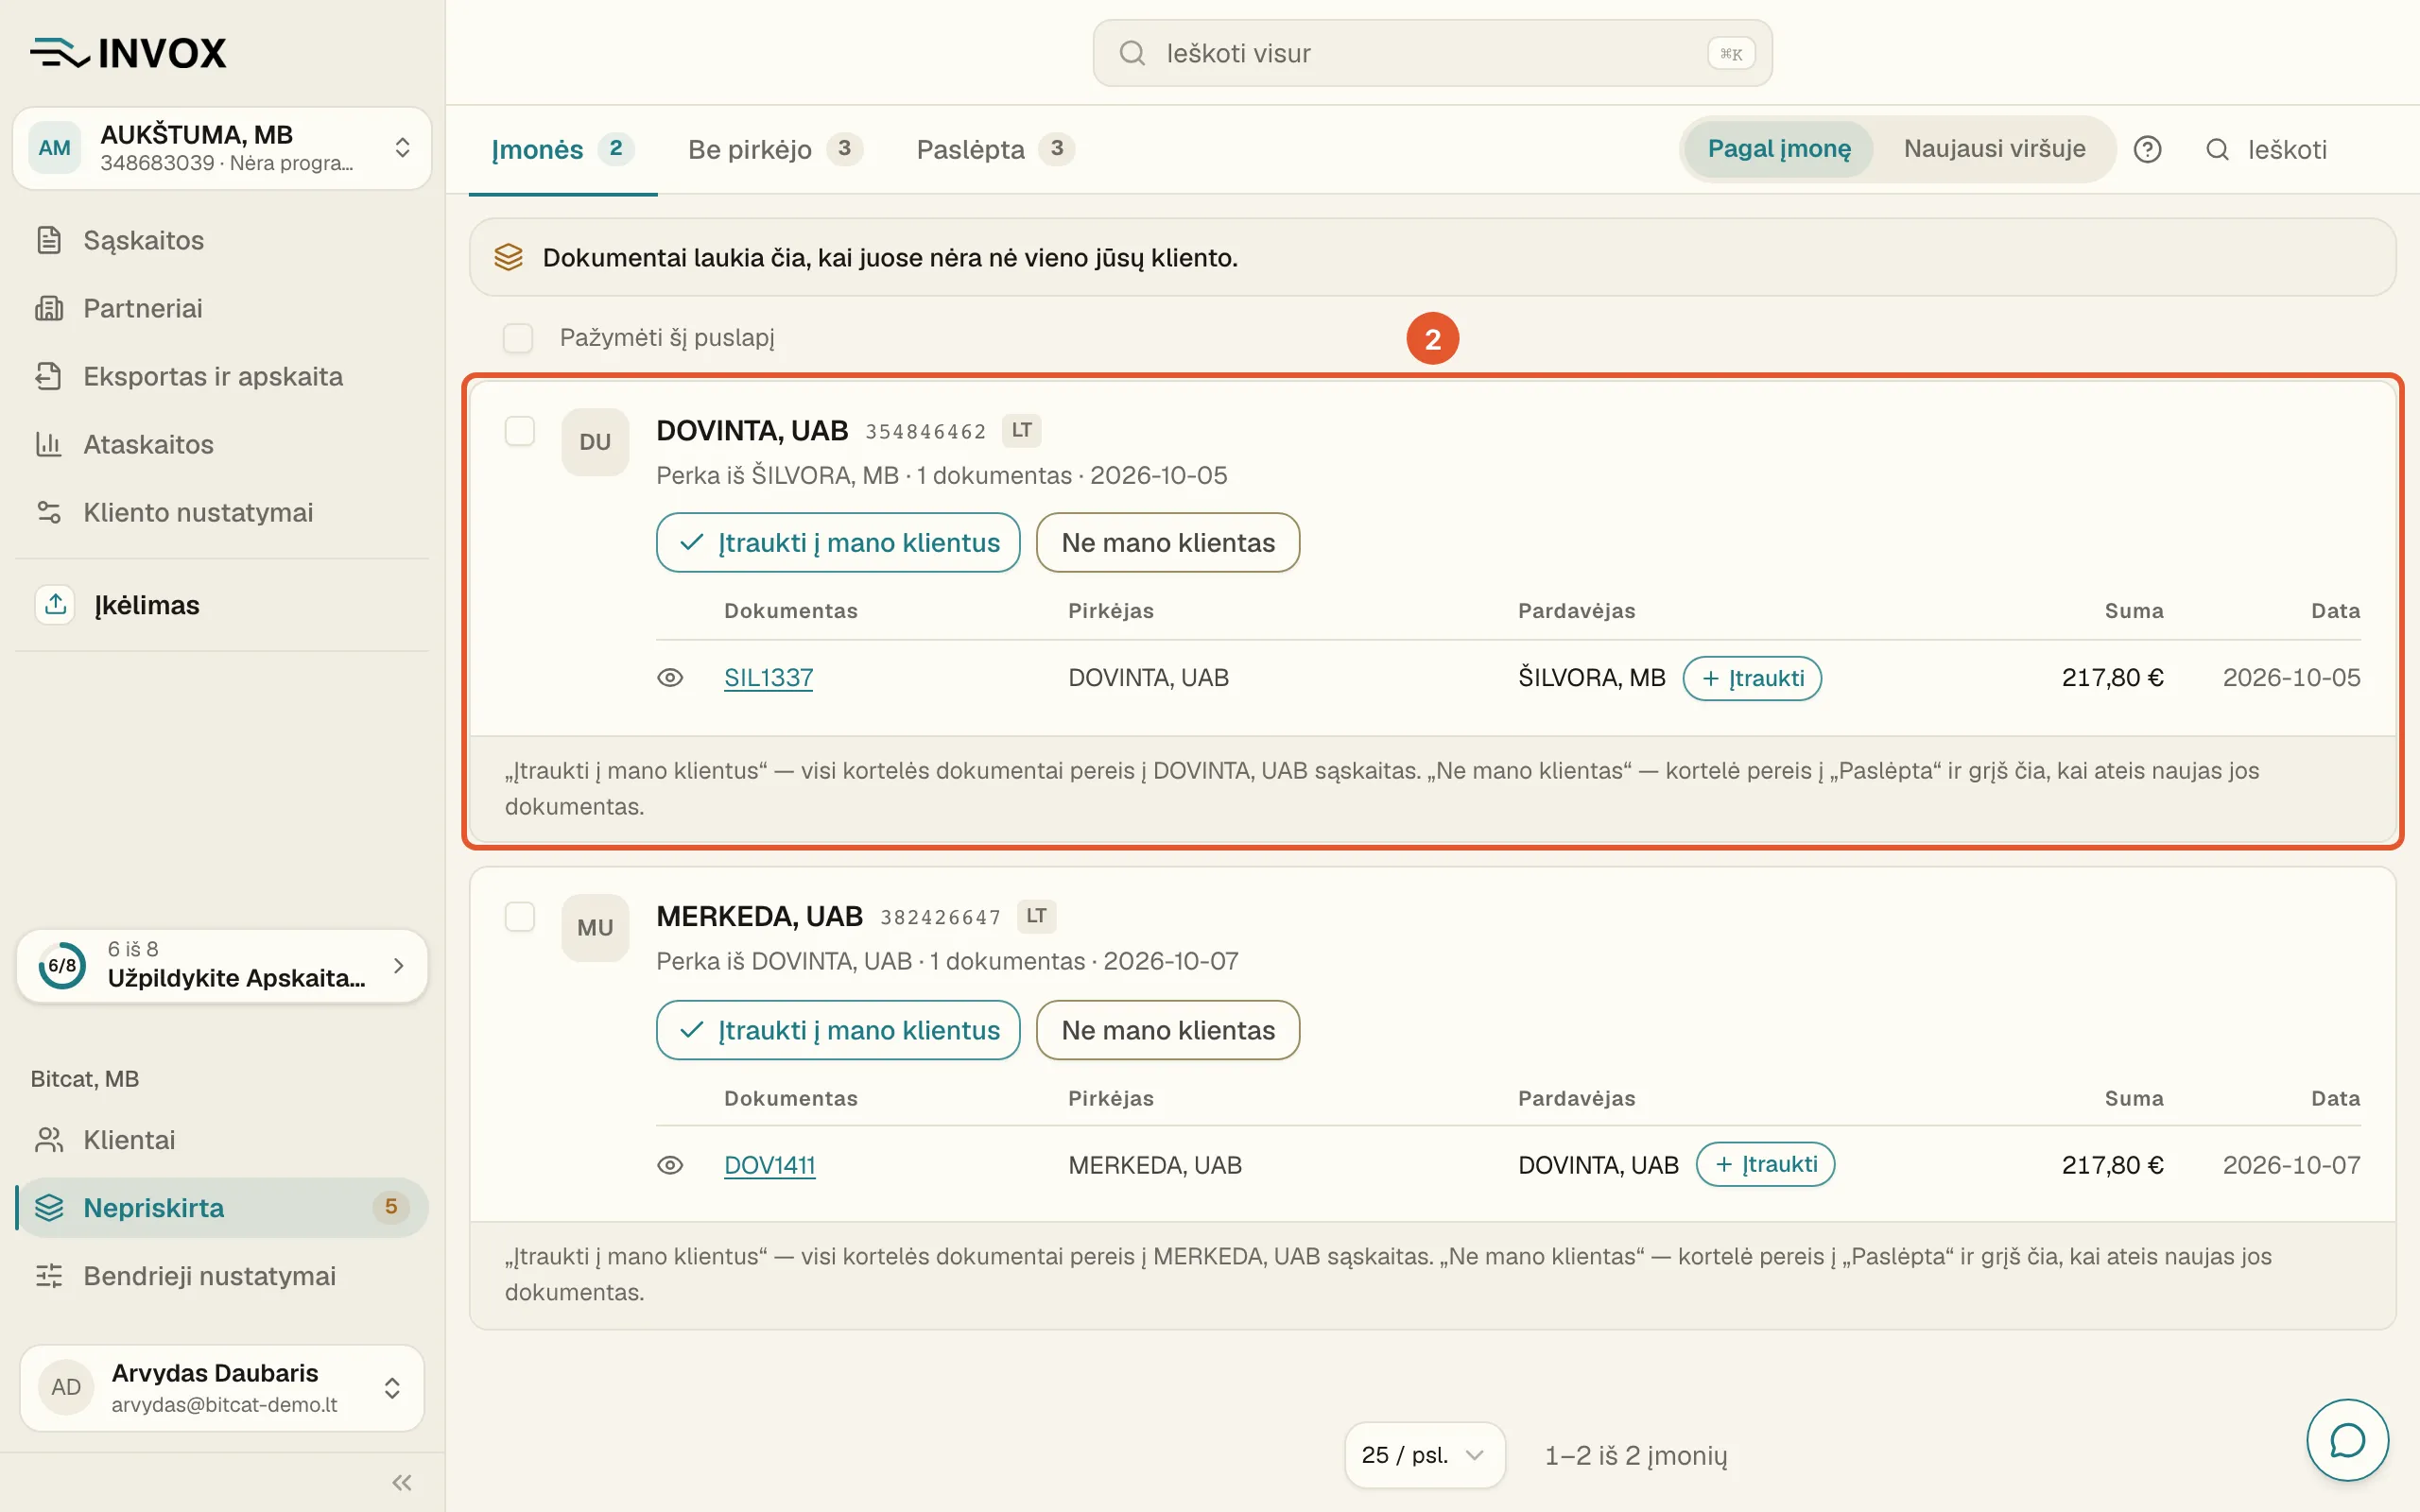Open the Klientai list
This screenshot has width=2420, height=1512.
pos(222,1140)
